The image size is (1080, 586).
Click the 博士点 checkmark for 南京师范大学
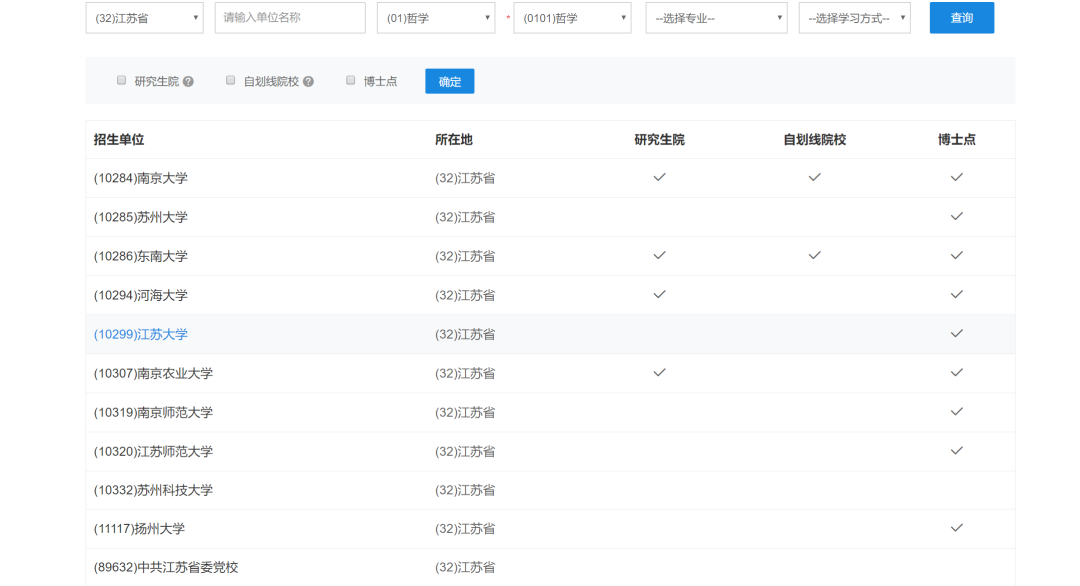(957, 411)
